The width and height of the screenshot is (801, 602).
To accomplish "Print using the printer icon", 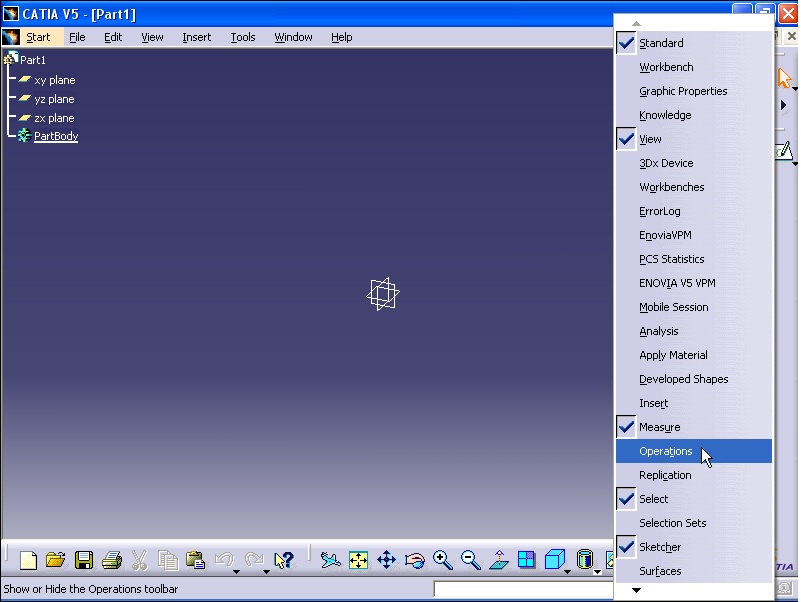I will [x=112, y=560].
